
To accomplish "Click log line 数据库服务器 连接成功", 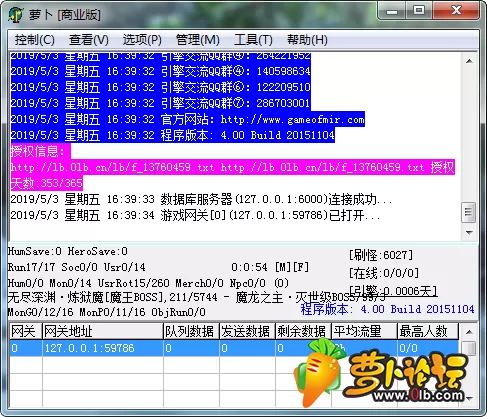I will (x=201, y=199).
